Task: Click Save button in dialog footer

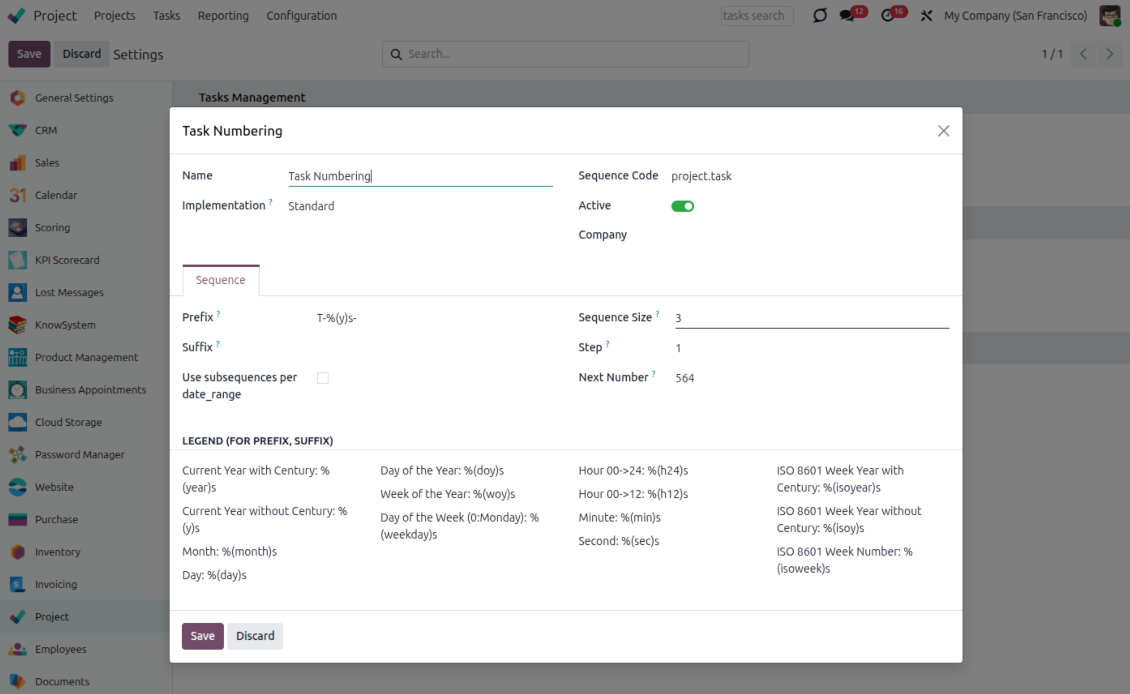Action: click(202, 636)
